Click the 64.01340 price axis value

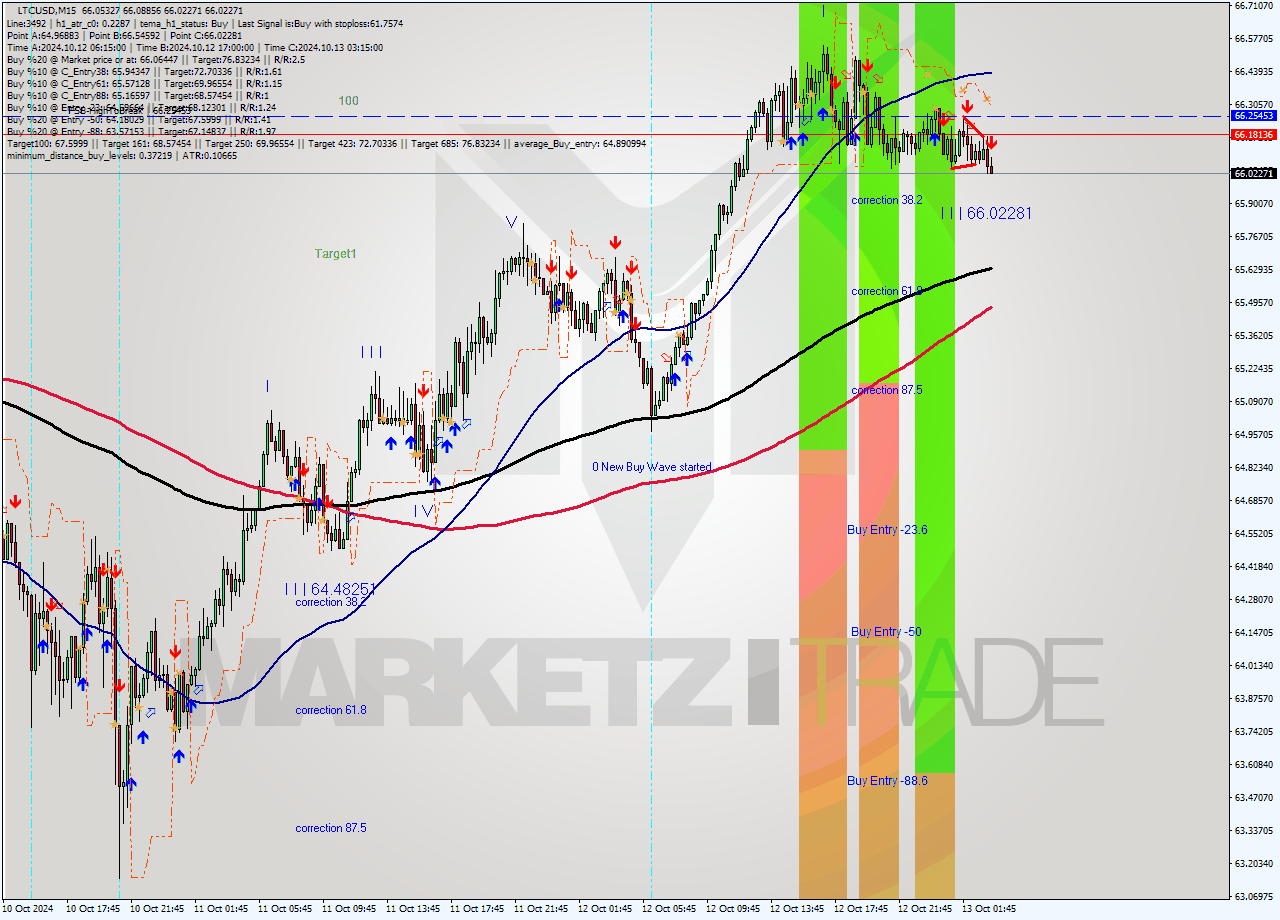(1253, 665)
